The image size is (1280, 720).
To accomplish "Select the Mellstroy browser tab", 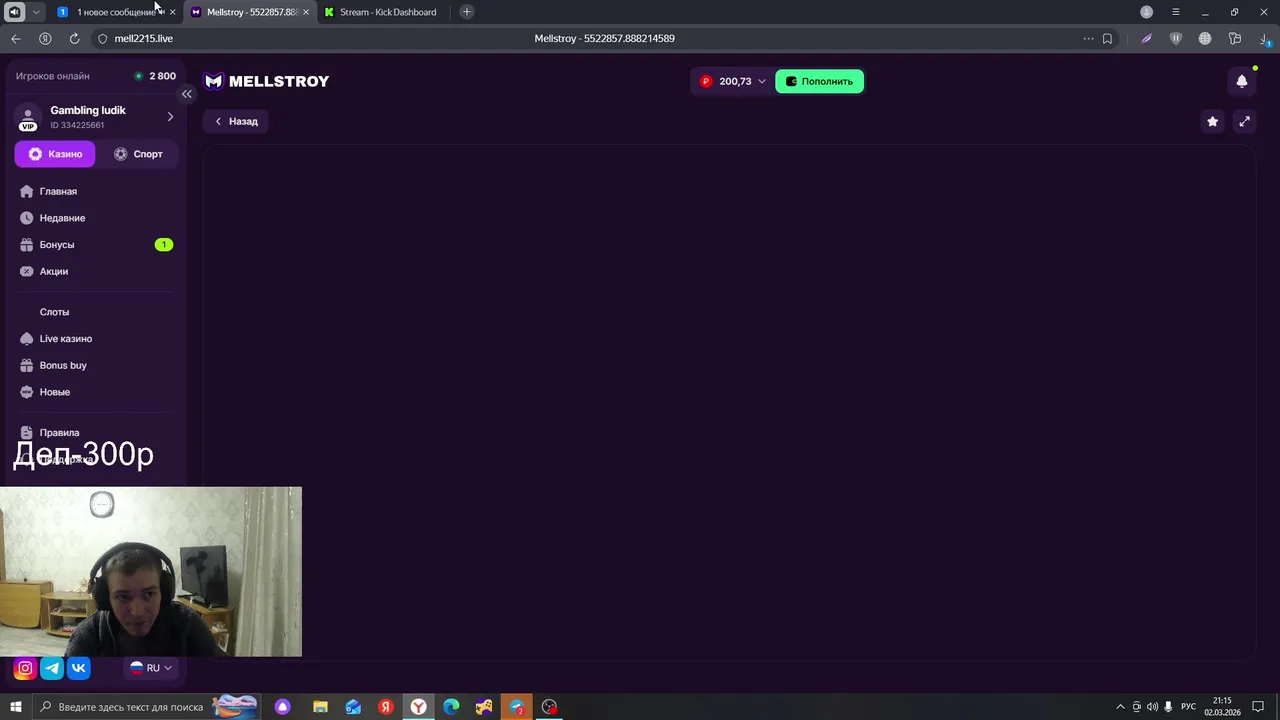I will click(249, 12).
